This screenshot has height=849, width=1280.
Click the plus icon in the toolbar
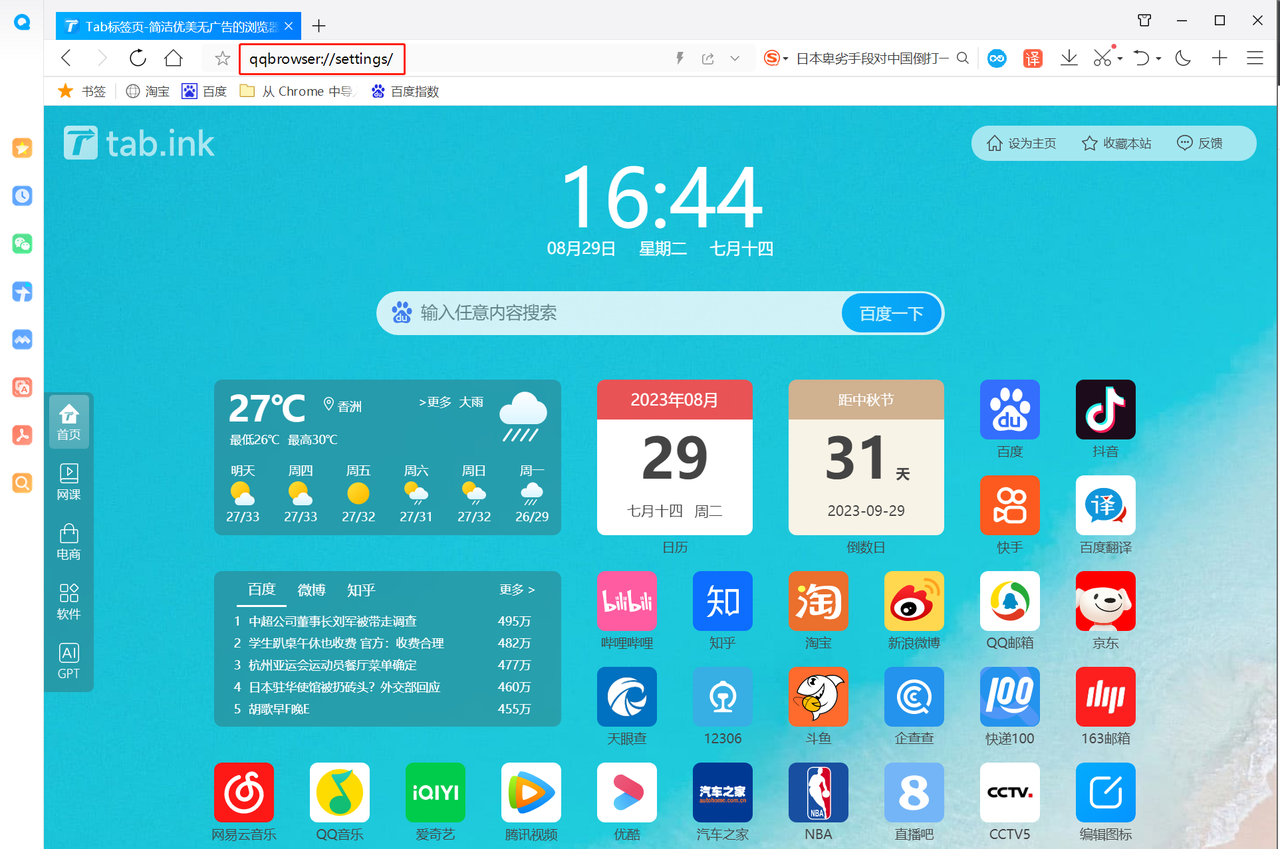point(1219,58)
